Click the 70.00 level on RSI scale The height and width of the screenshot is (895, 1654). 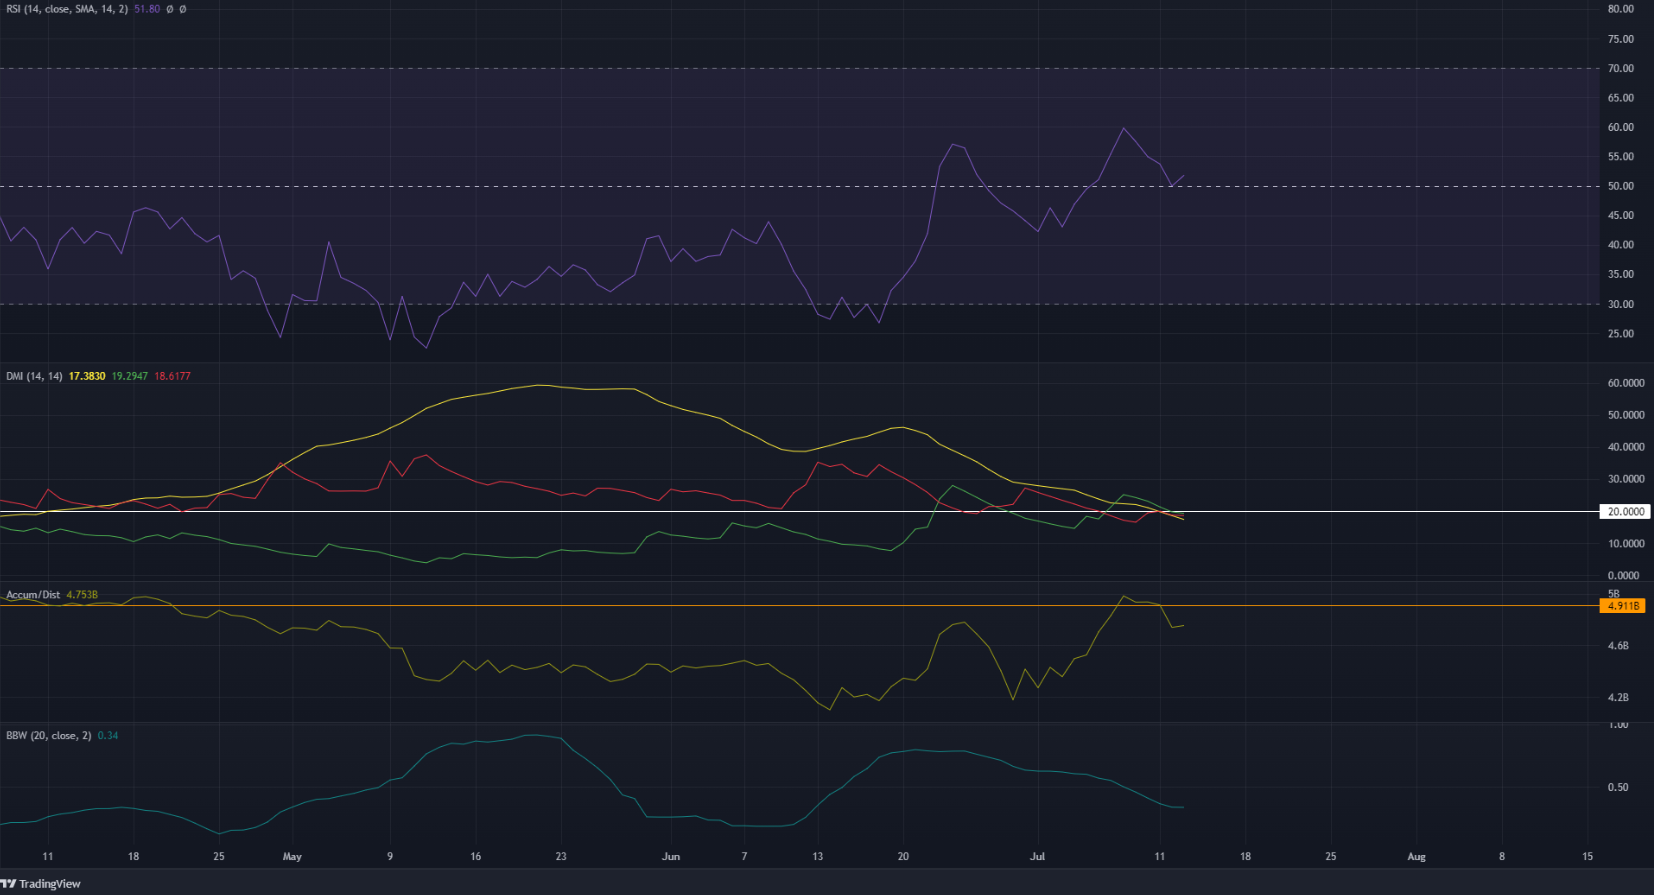(1620, 69)
